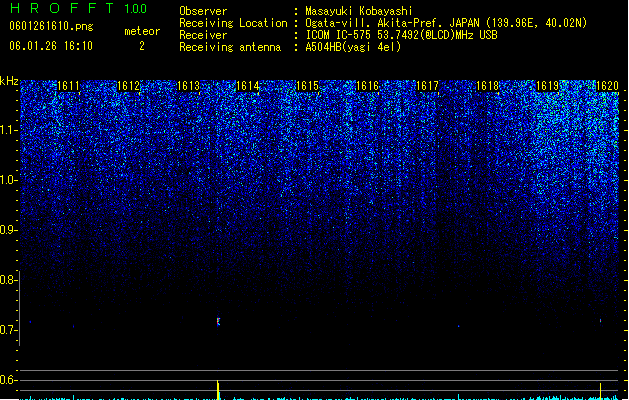Viewport: 629px width, 400px height.
Task: Click the meteor count number 2
Action: click(142, 46)
